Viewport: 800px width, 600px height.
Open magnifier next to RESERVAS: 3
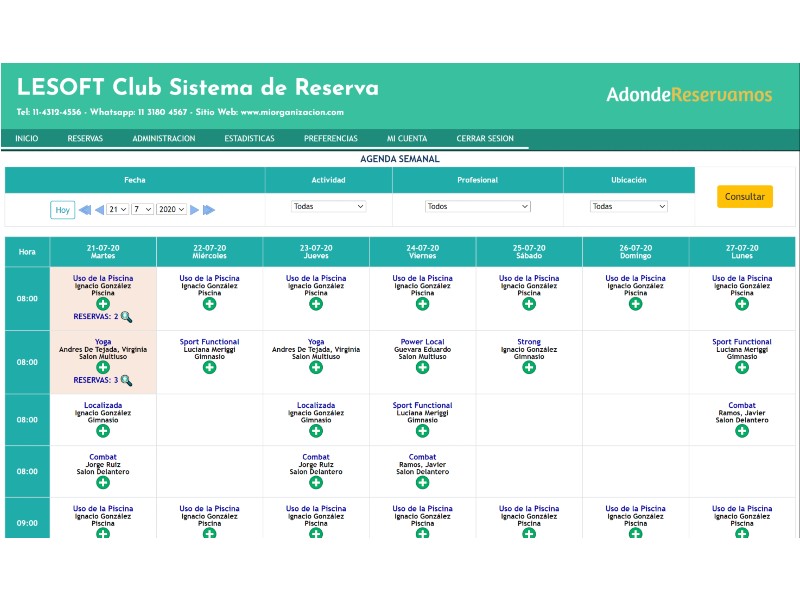pos(126,380)
